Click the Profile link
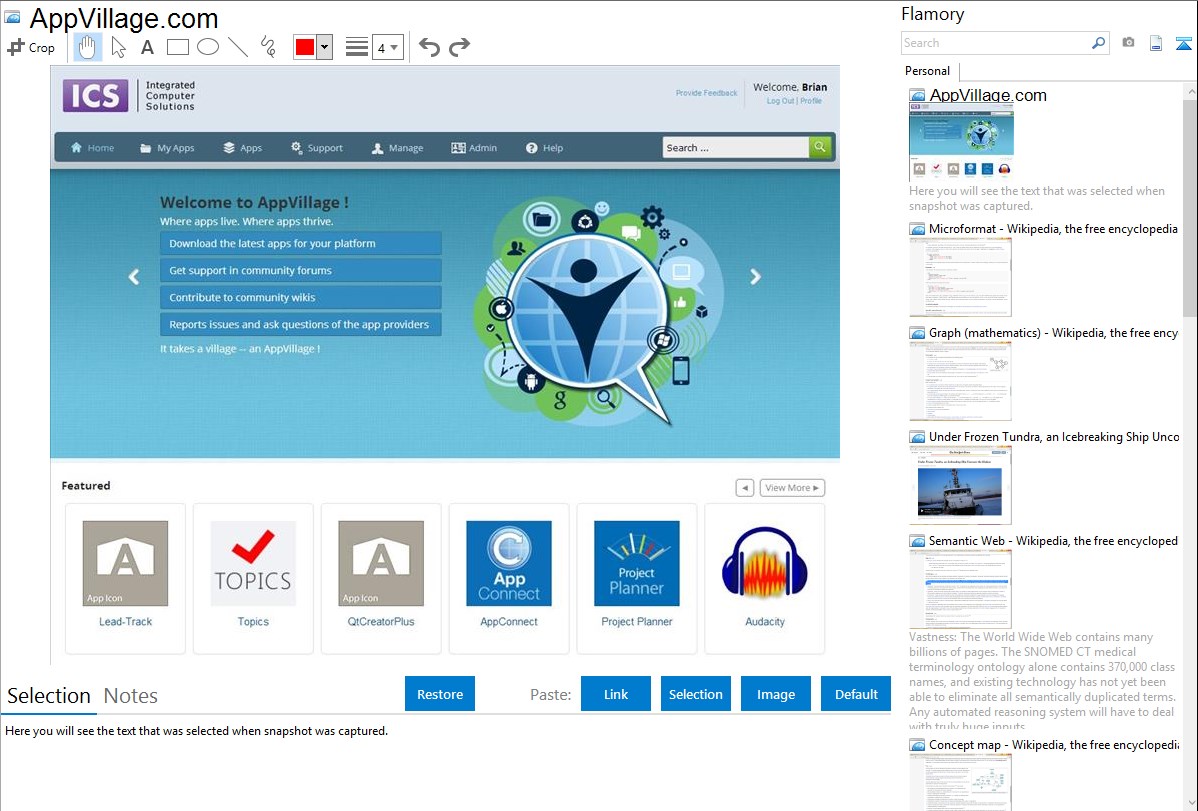This screenshot has width=1198, height=811. pos(811,101)
